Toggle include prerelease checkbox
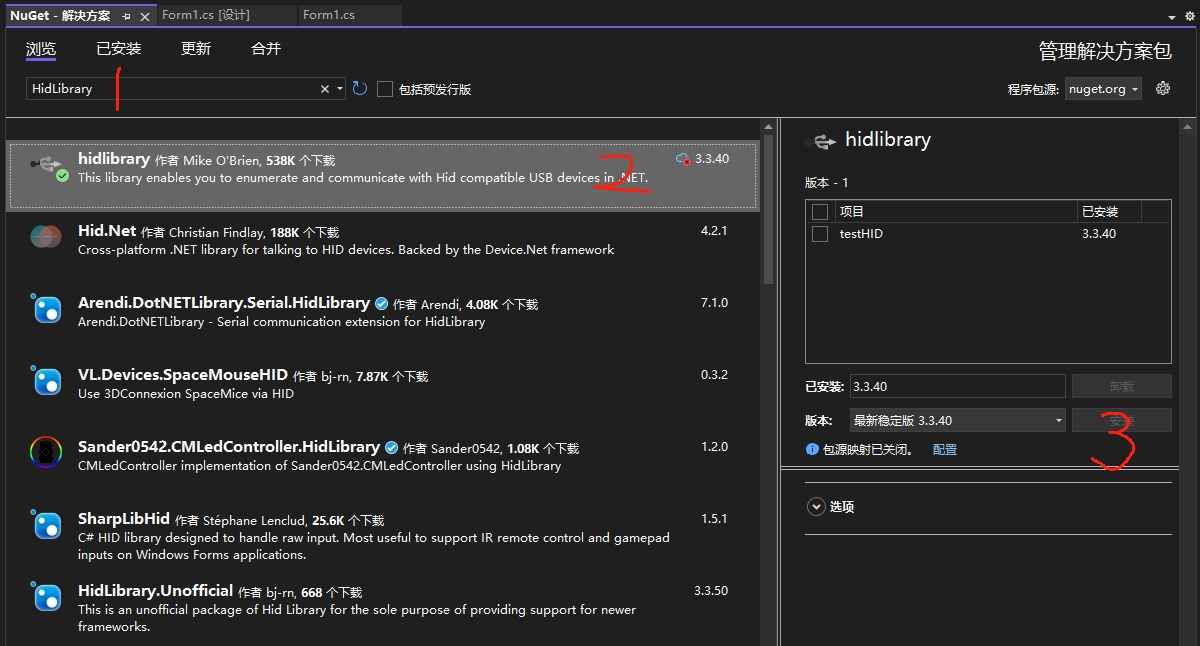This screenshot has height=646, width=1200. pos(385,89)
